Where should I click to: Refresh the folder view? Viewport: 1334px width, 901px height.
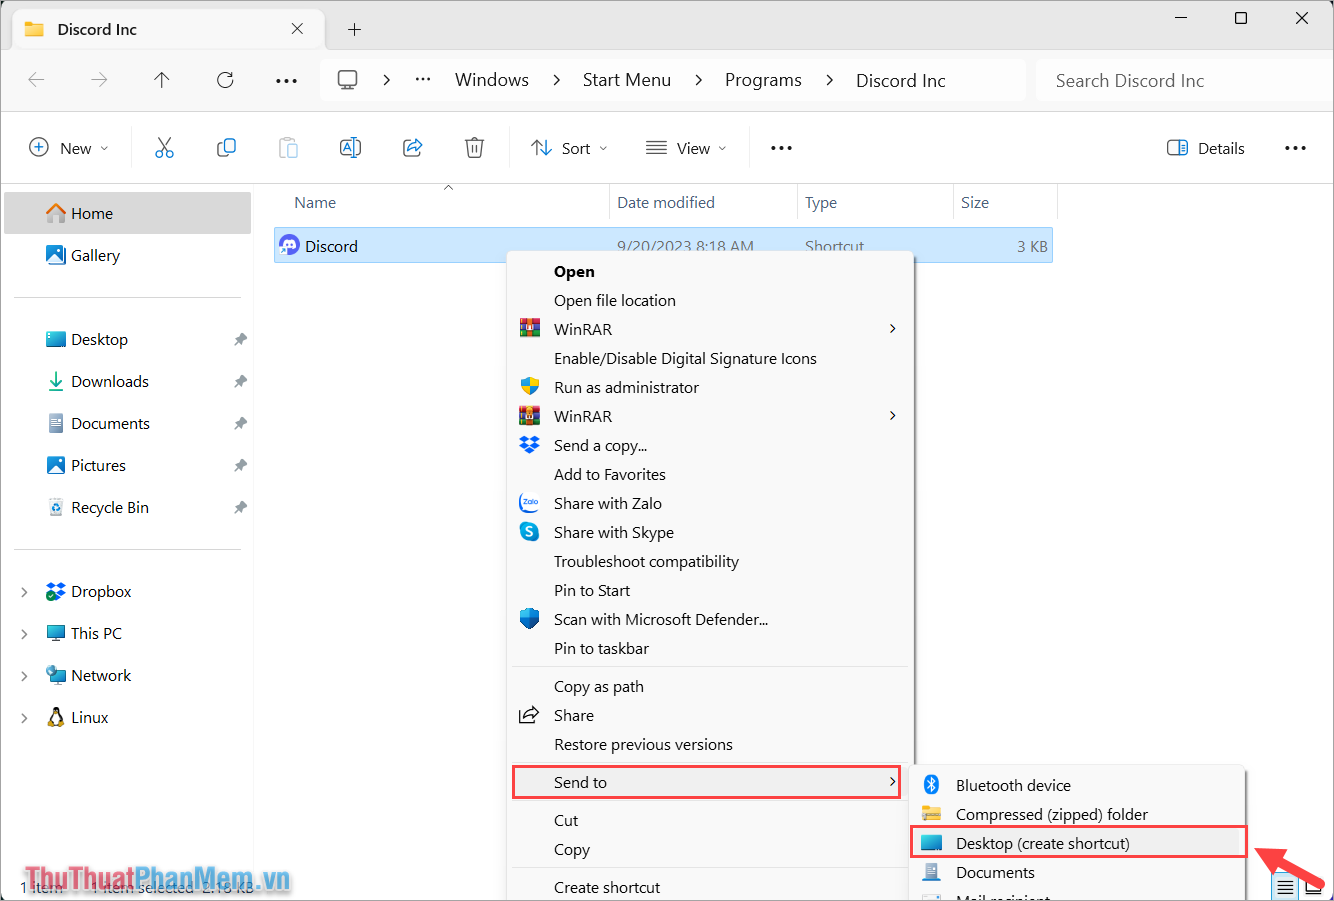coord(224,80)
